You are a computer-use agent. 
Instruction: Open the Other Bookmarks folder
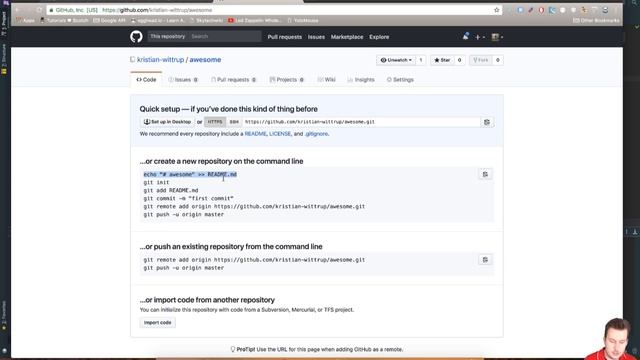tap(596, 20)
